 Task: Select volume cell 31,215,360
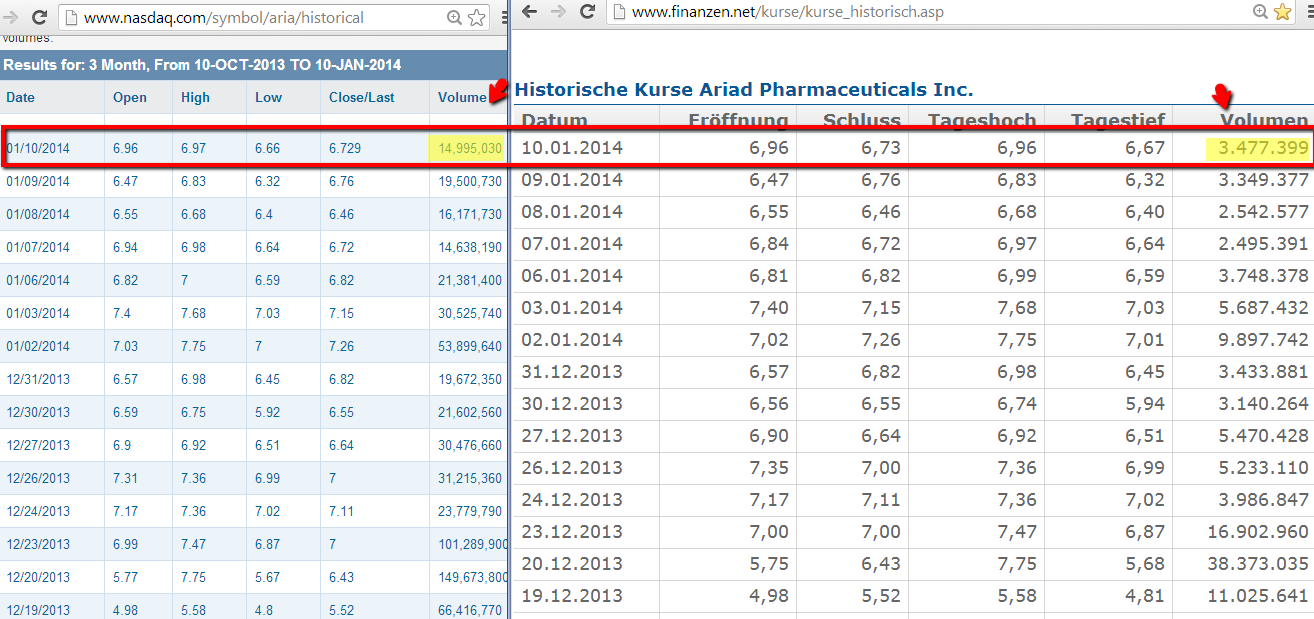[x=470, y=478]
